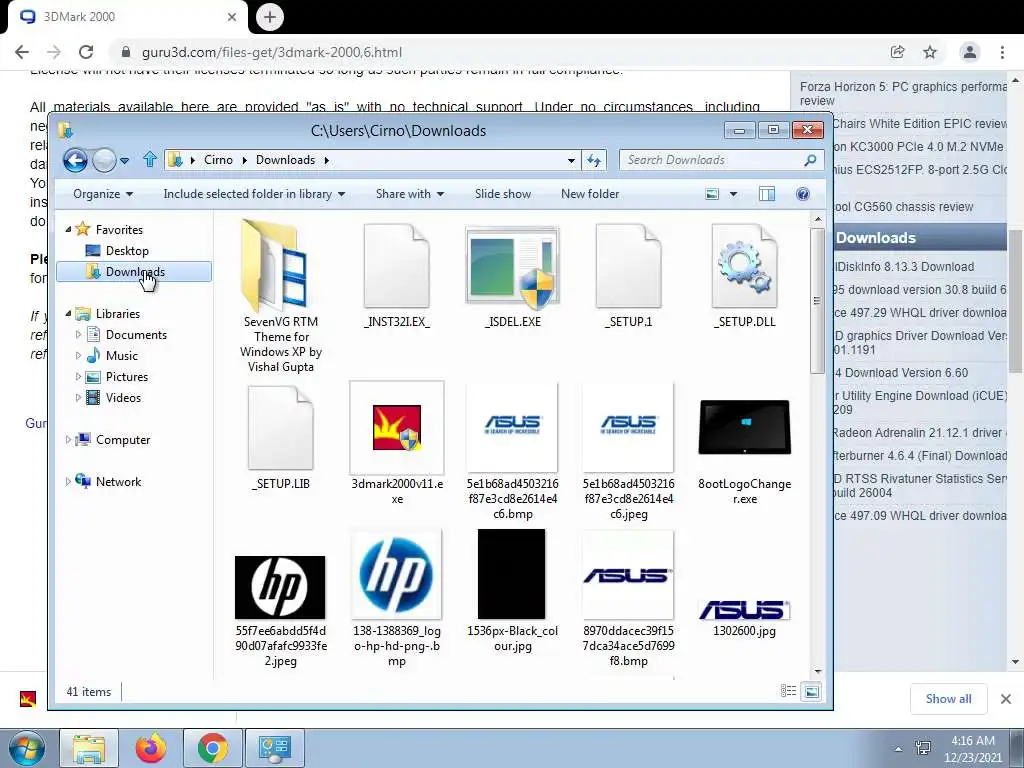
Task: Expand the Music library node
Action: coord(78,355)
